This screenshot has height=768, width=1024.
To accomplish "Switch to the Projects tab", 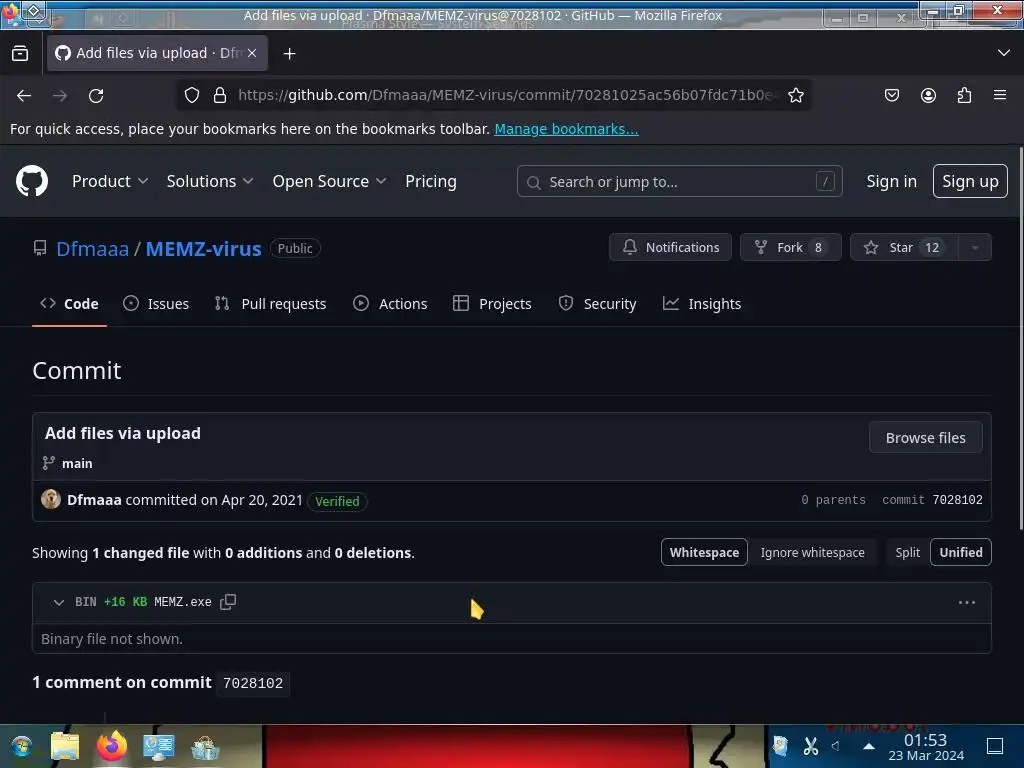I will pos(492,304).
